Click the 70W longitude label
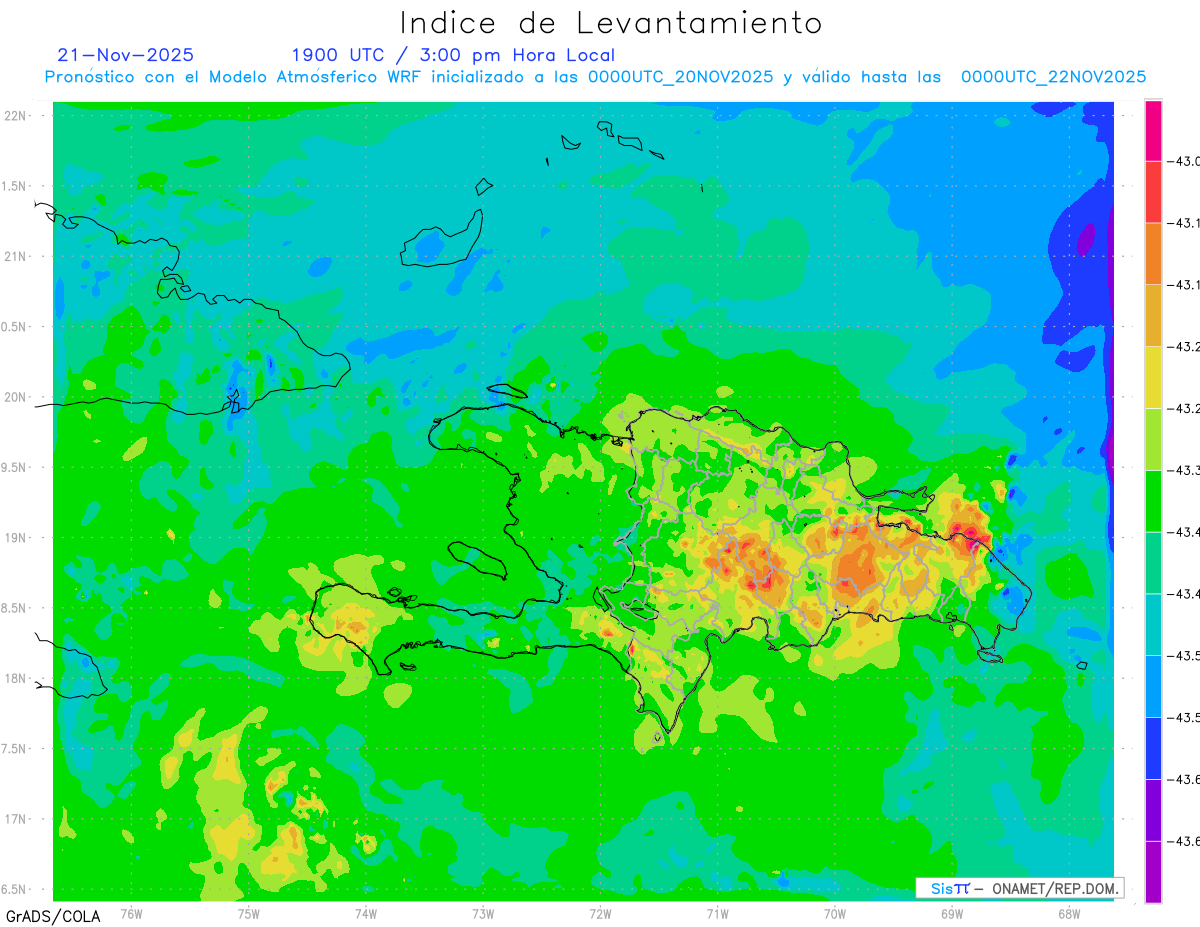This screenshot has width=1200, height=927. tap(835, 912)
